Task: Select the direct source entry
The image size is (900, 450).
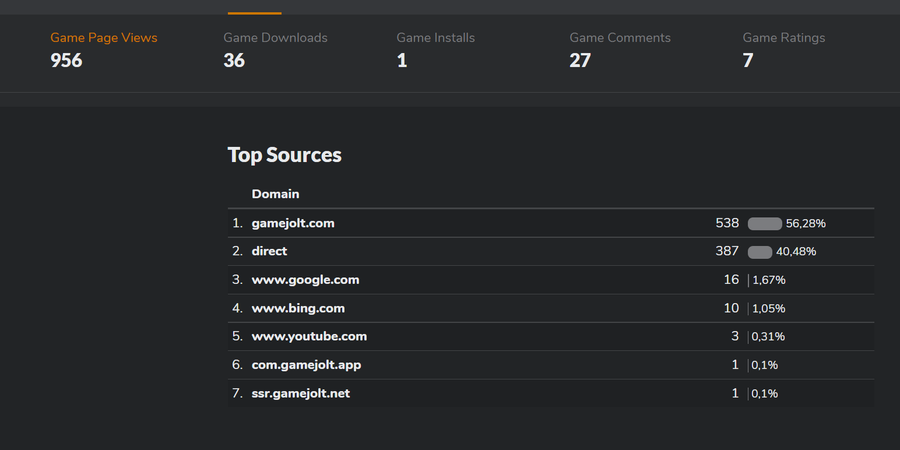Action: [x=269, y=251]
